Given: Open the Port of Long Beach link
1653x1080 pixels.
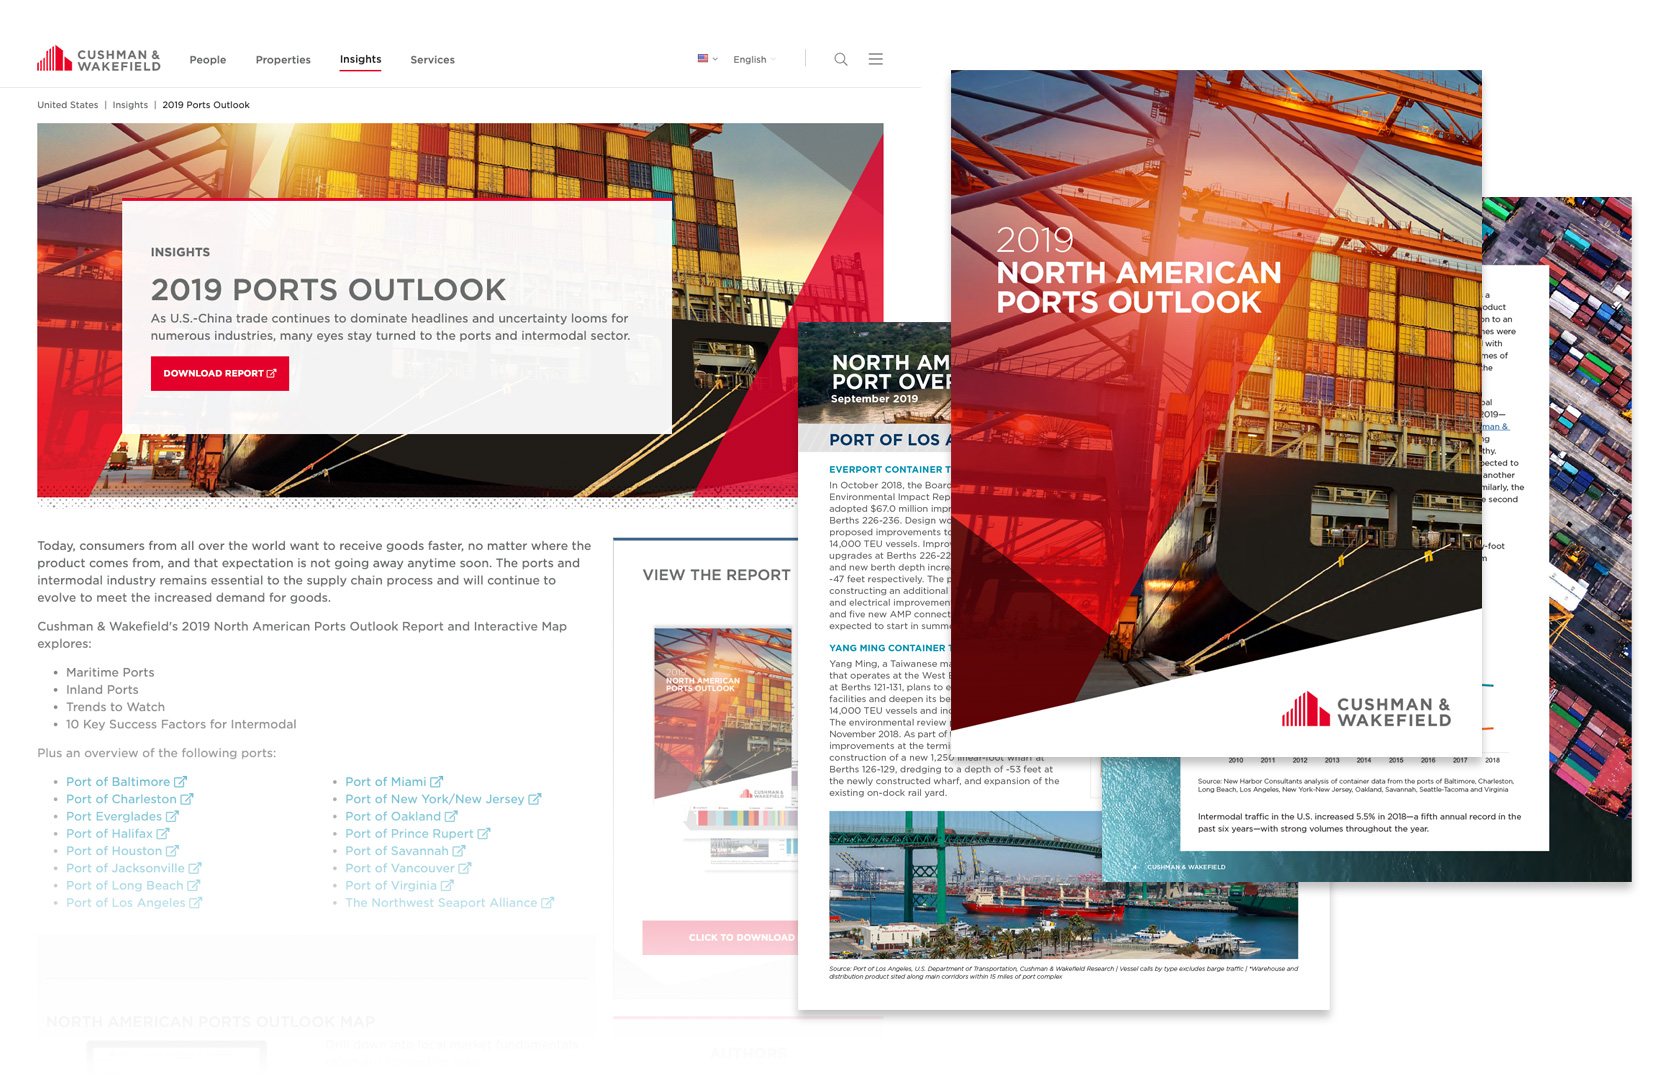Looking at the screenshot, I should pyautogui.click(x=125, y=885).
